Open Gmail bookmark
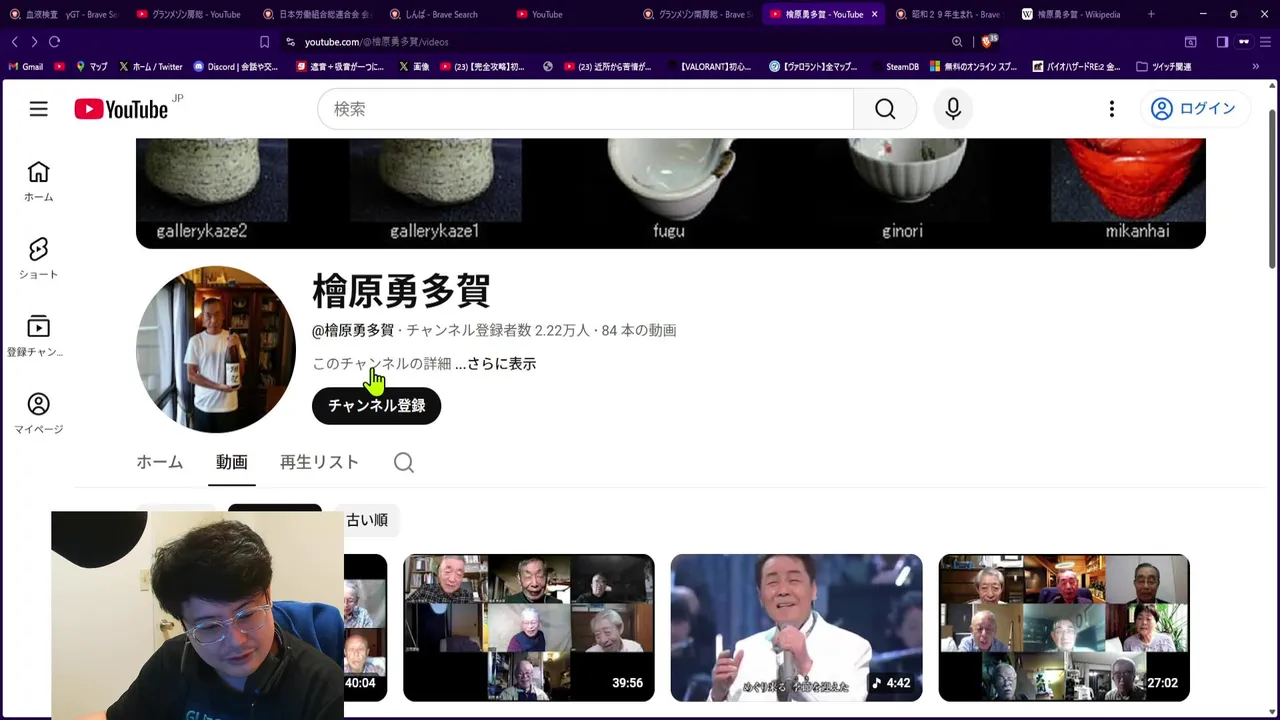 [x=25, y=67]
